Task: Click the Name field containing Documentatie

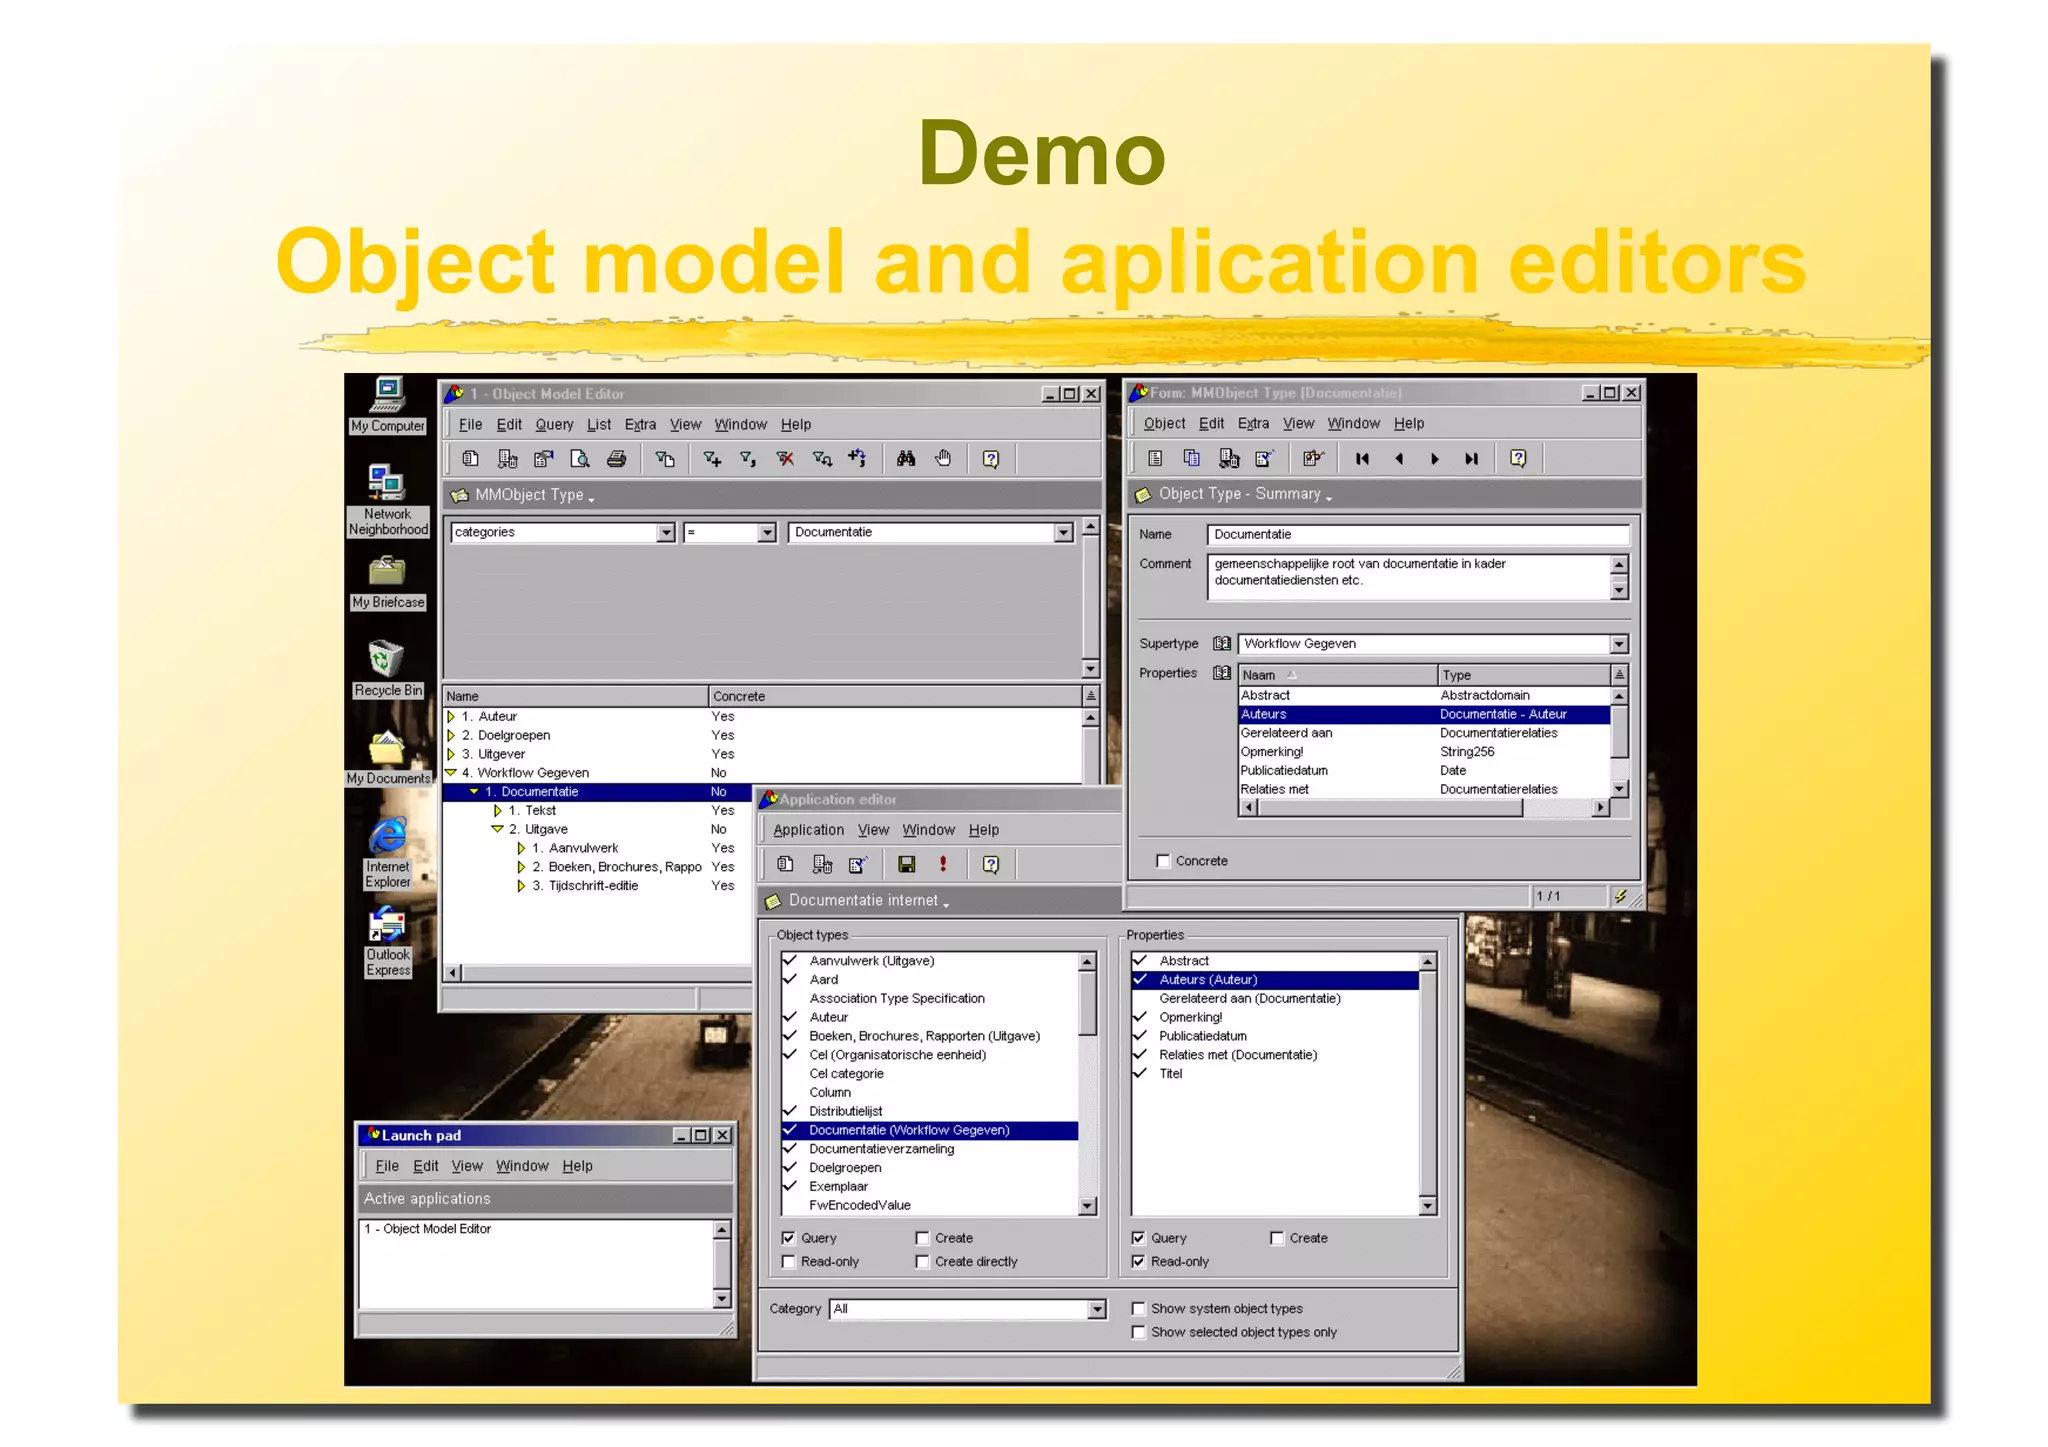Action: click(x=1418, y=535)
